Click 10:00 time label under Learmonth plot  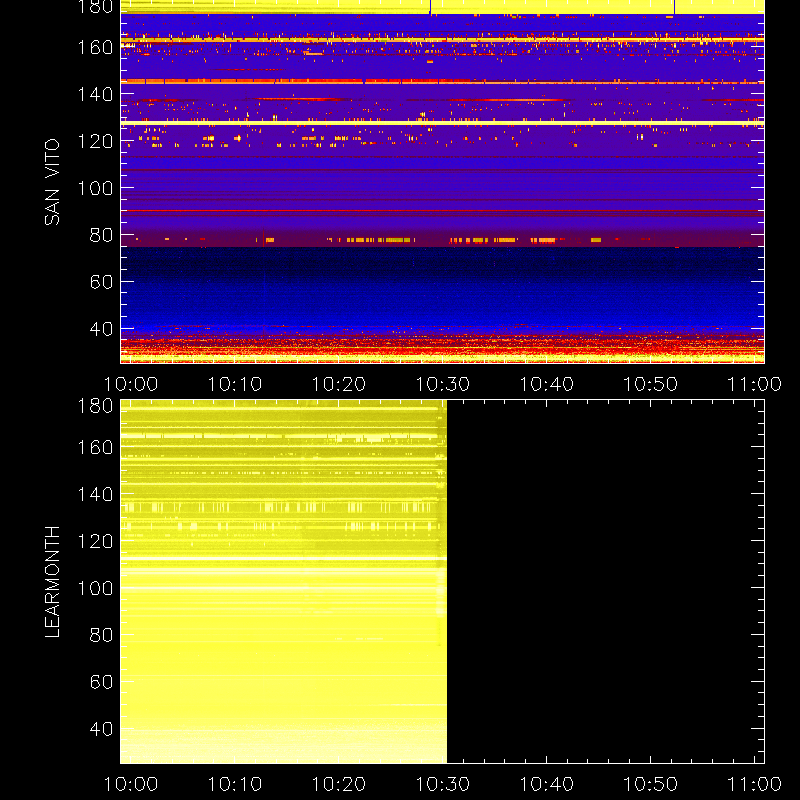point(131,784)
